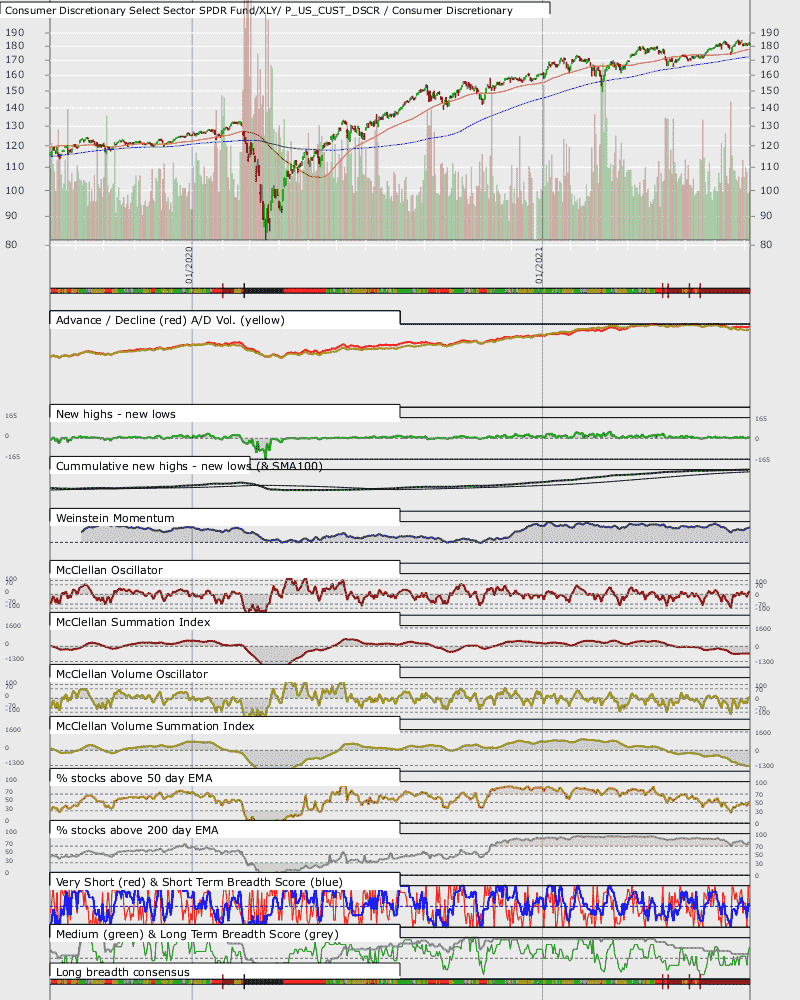
Task: Click the "McClellan Volume Oscillator" panel label
Action: [131, 674]
